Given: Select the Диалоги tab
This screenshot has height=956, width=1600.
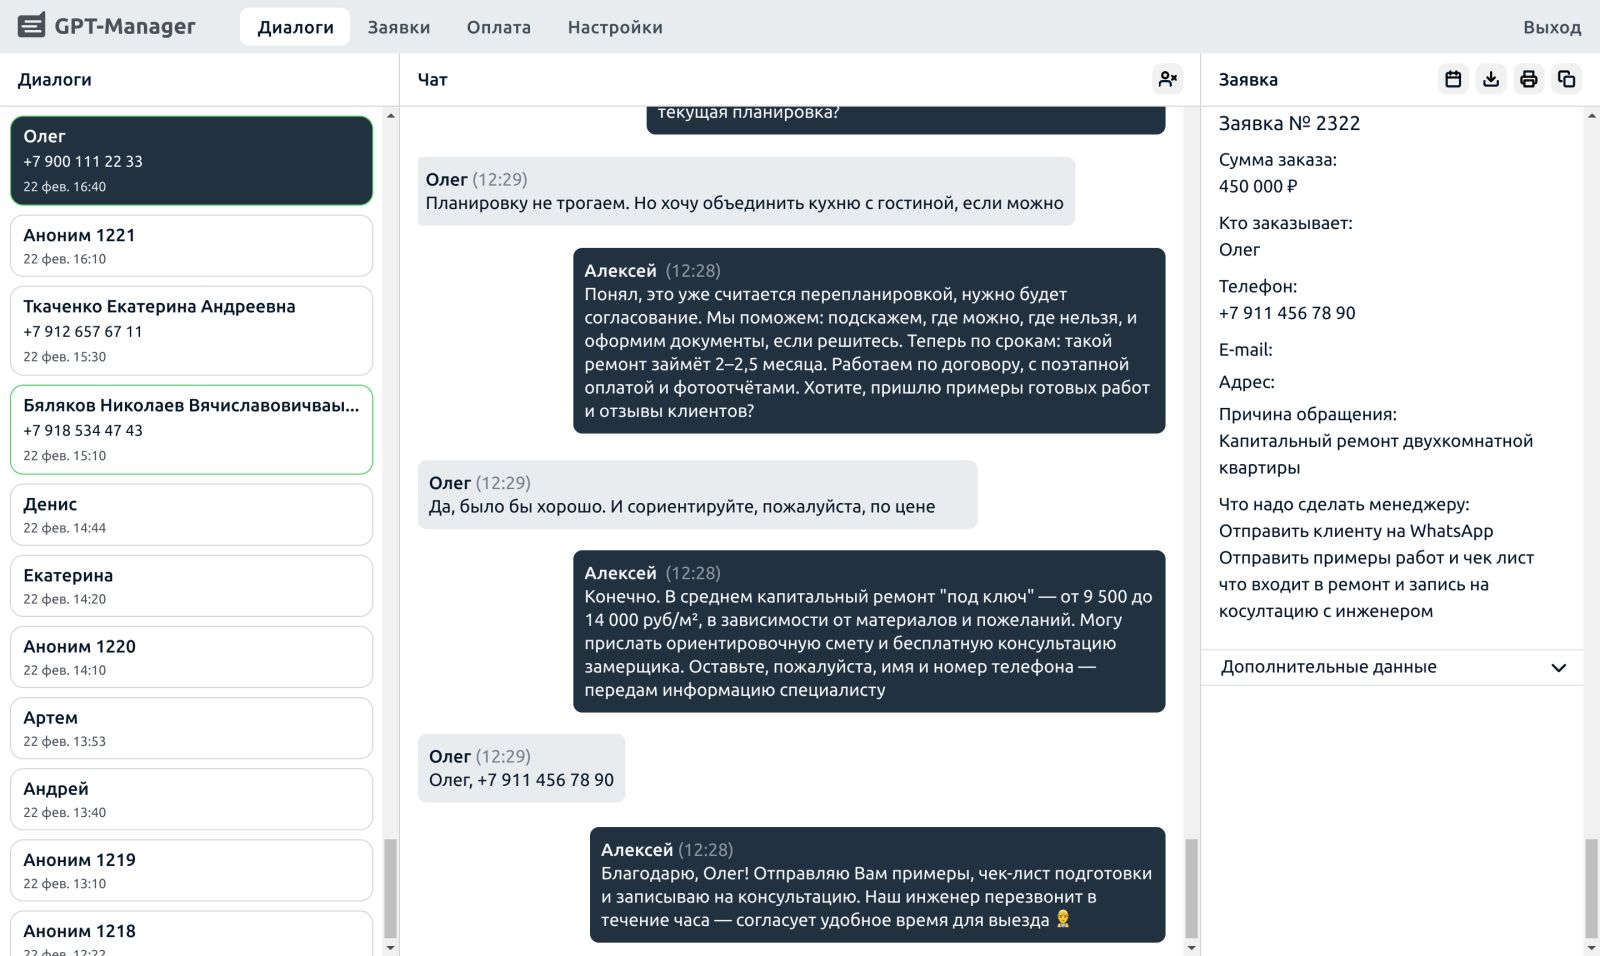Looking at the screenshot, I should [x=295, y=27].
